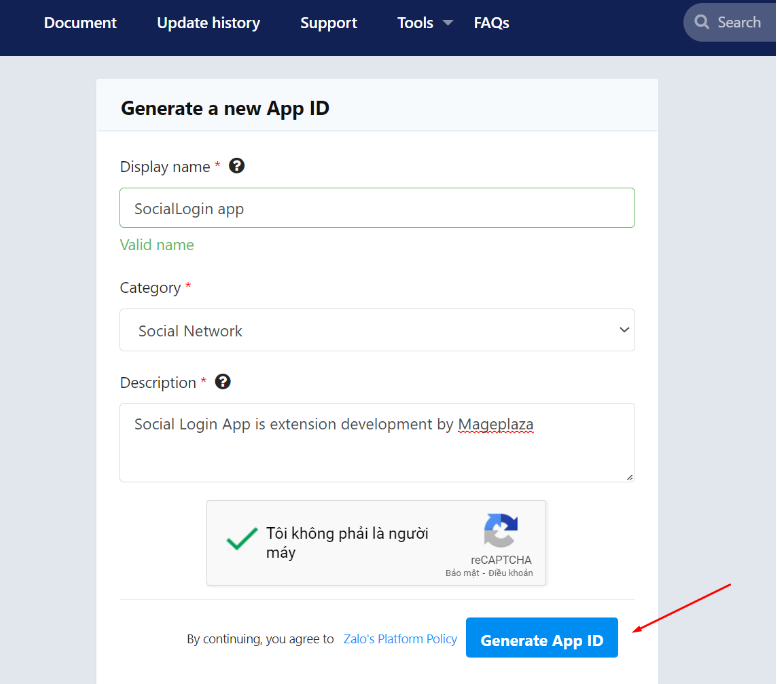
Task: Toggle the reCAPTCHA 'Tôi không phải là người máy' checkbox
Action: point(241,541)
